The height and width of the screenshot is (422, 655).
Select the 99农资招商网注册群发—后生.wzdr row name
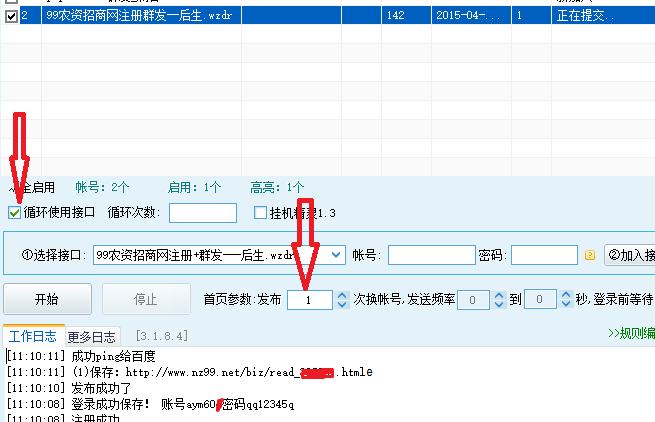click(x=139, y=15)
